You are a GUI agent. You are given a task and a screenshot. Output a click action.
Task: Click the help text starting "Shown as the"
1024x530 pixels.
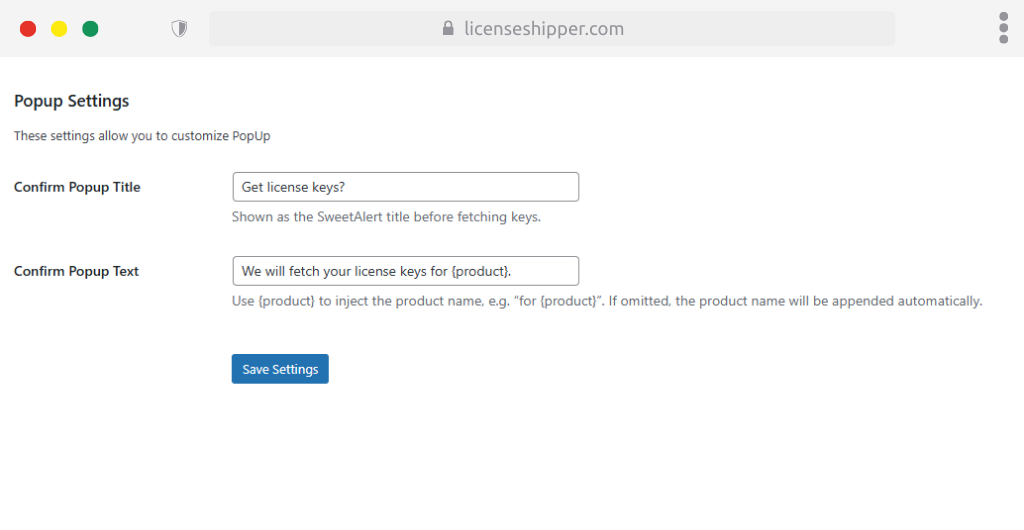coord(386,217)
